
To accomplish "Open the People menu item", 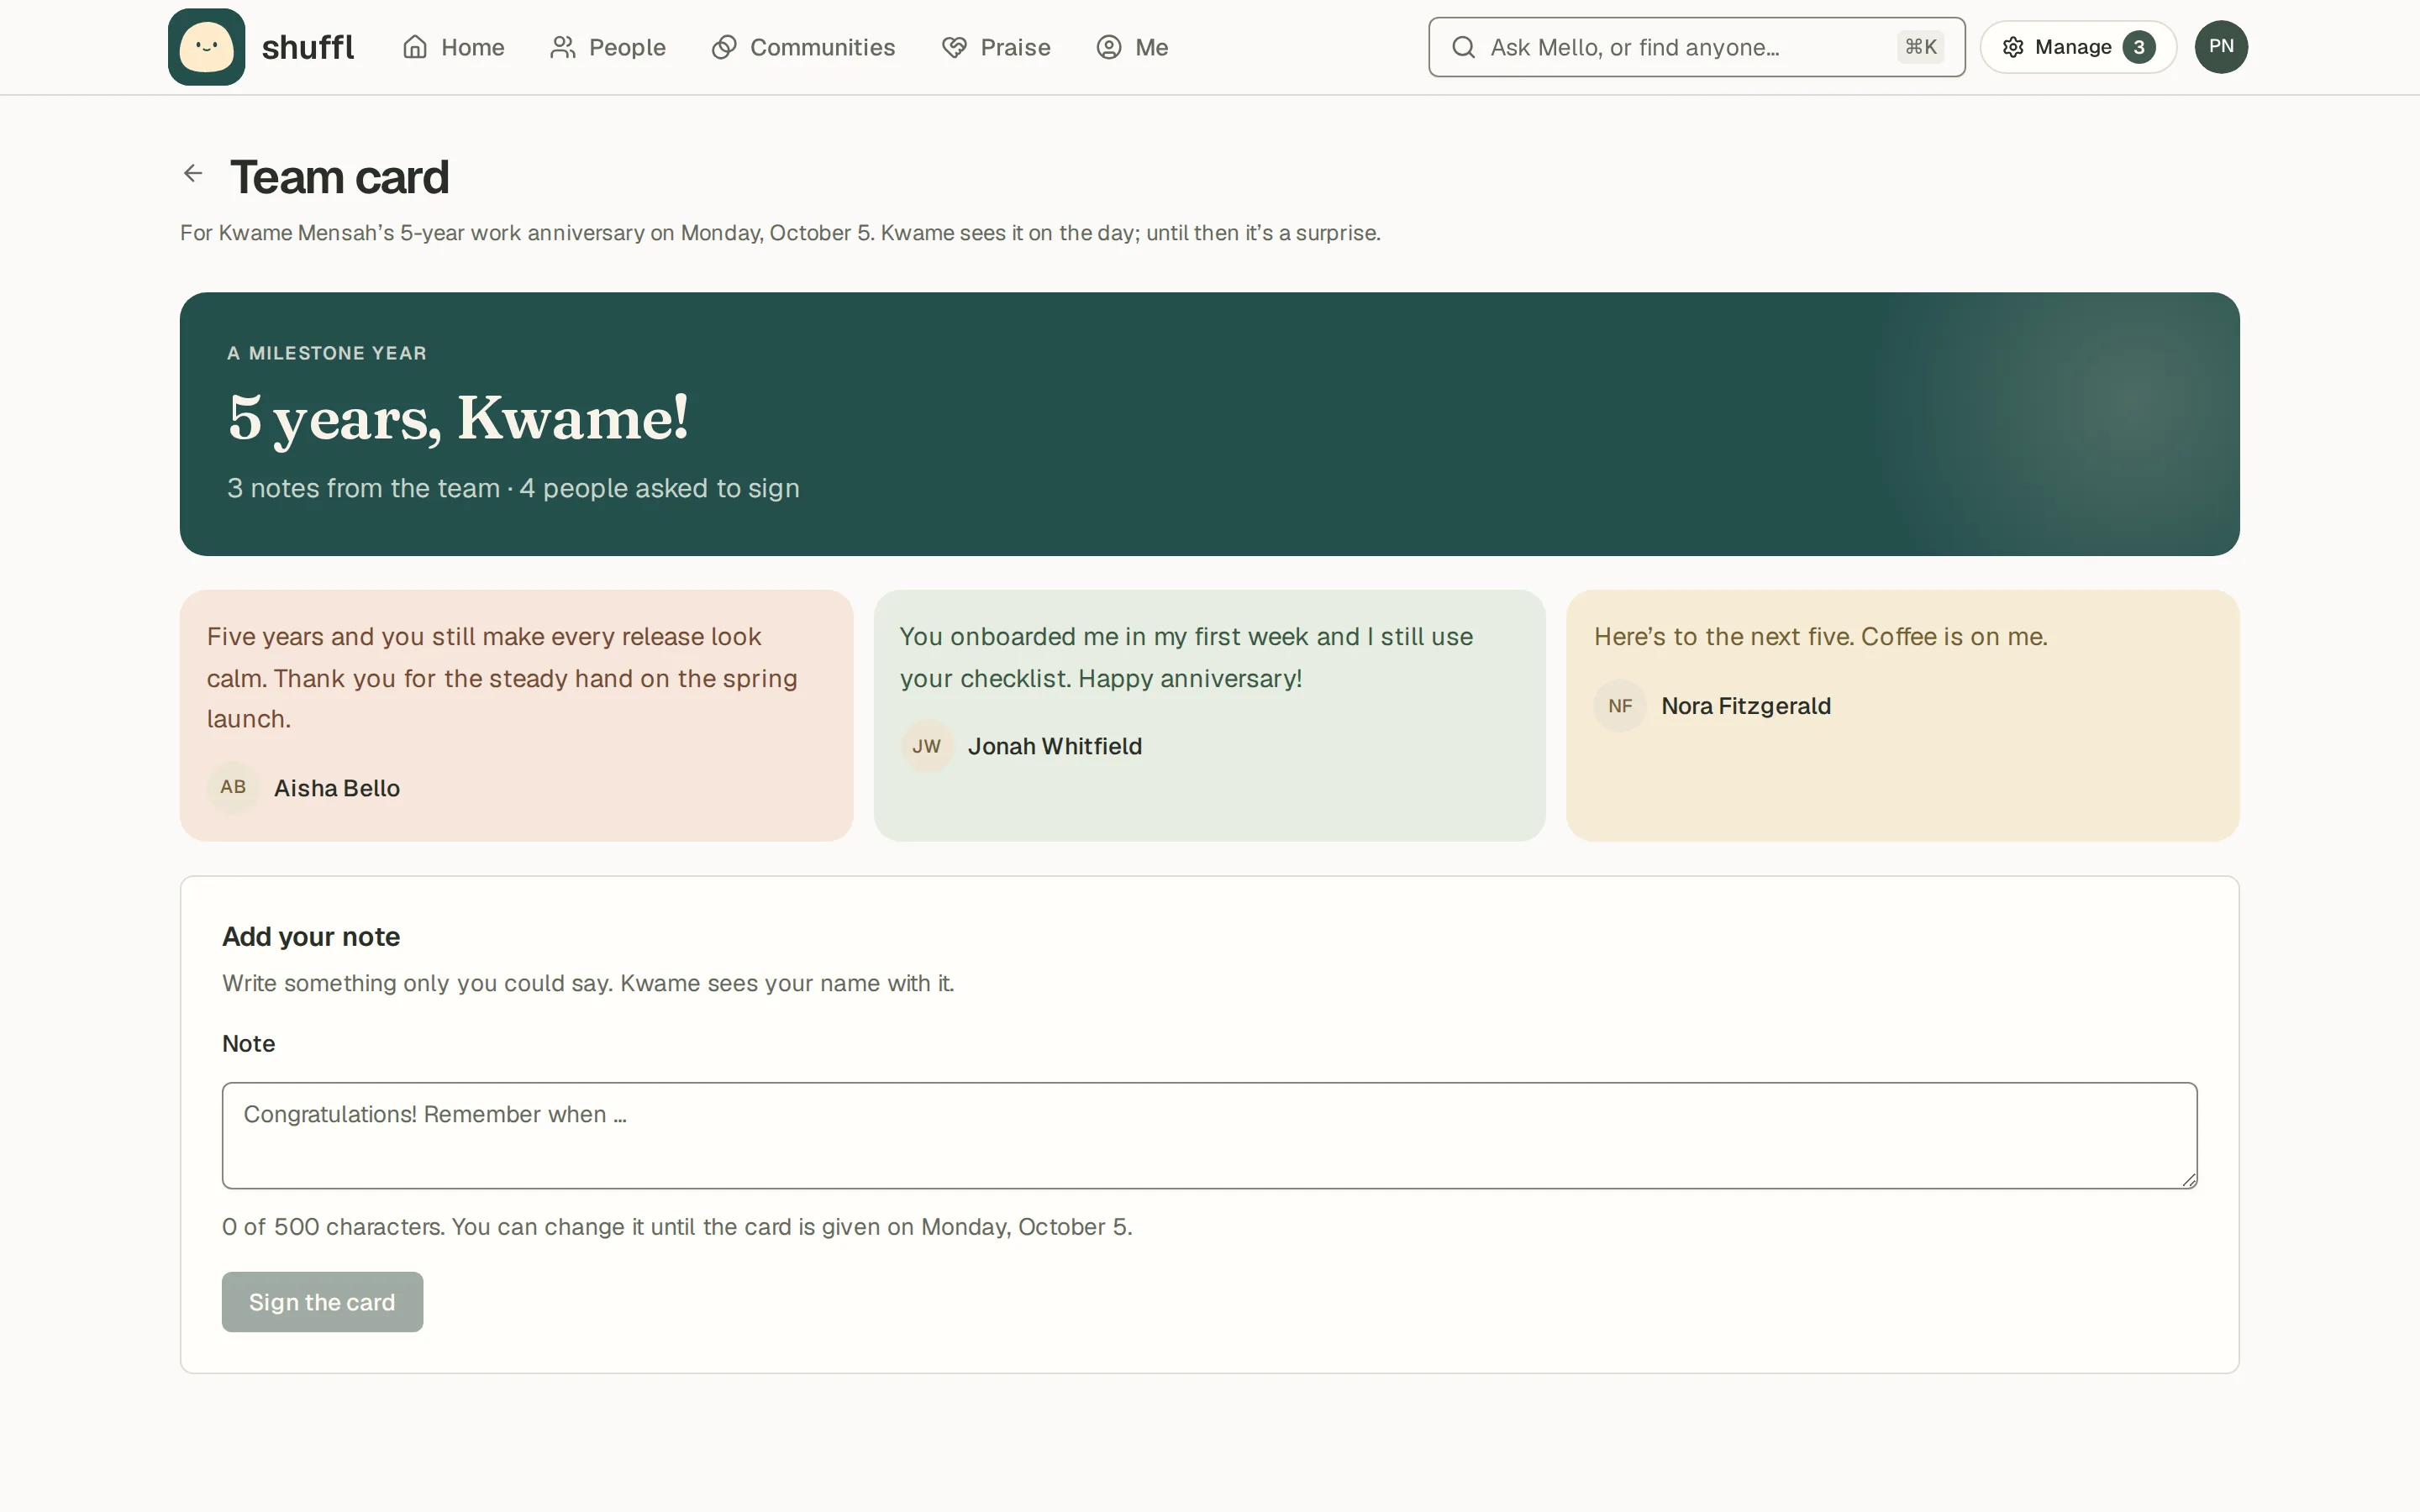I will pos(607,47).
